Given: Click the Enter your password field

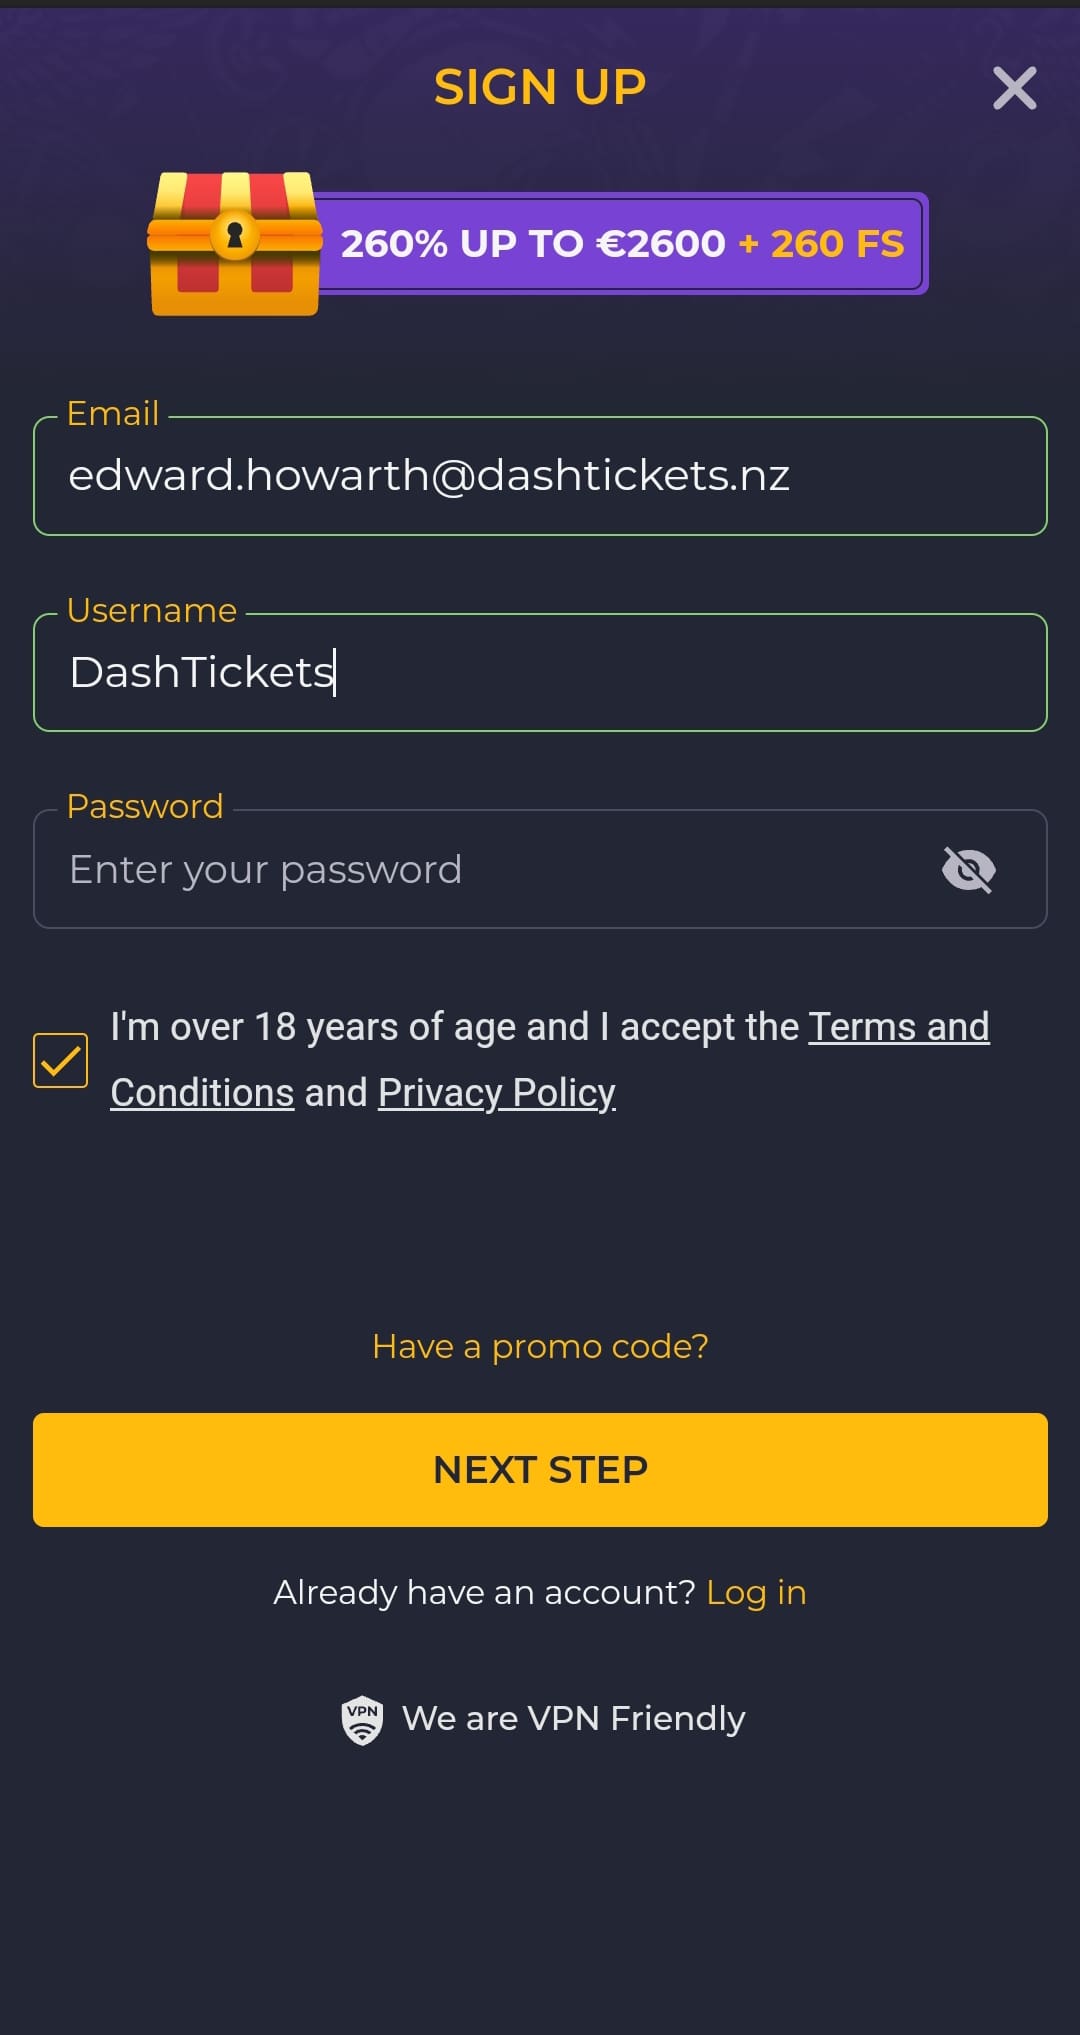Looking at the screenshot, I should 480,870.
